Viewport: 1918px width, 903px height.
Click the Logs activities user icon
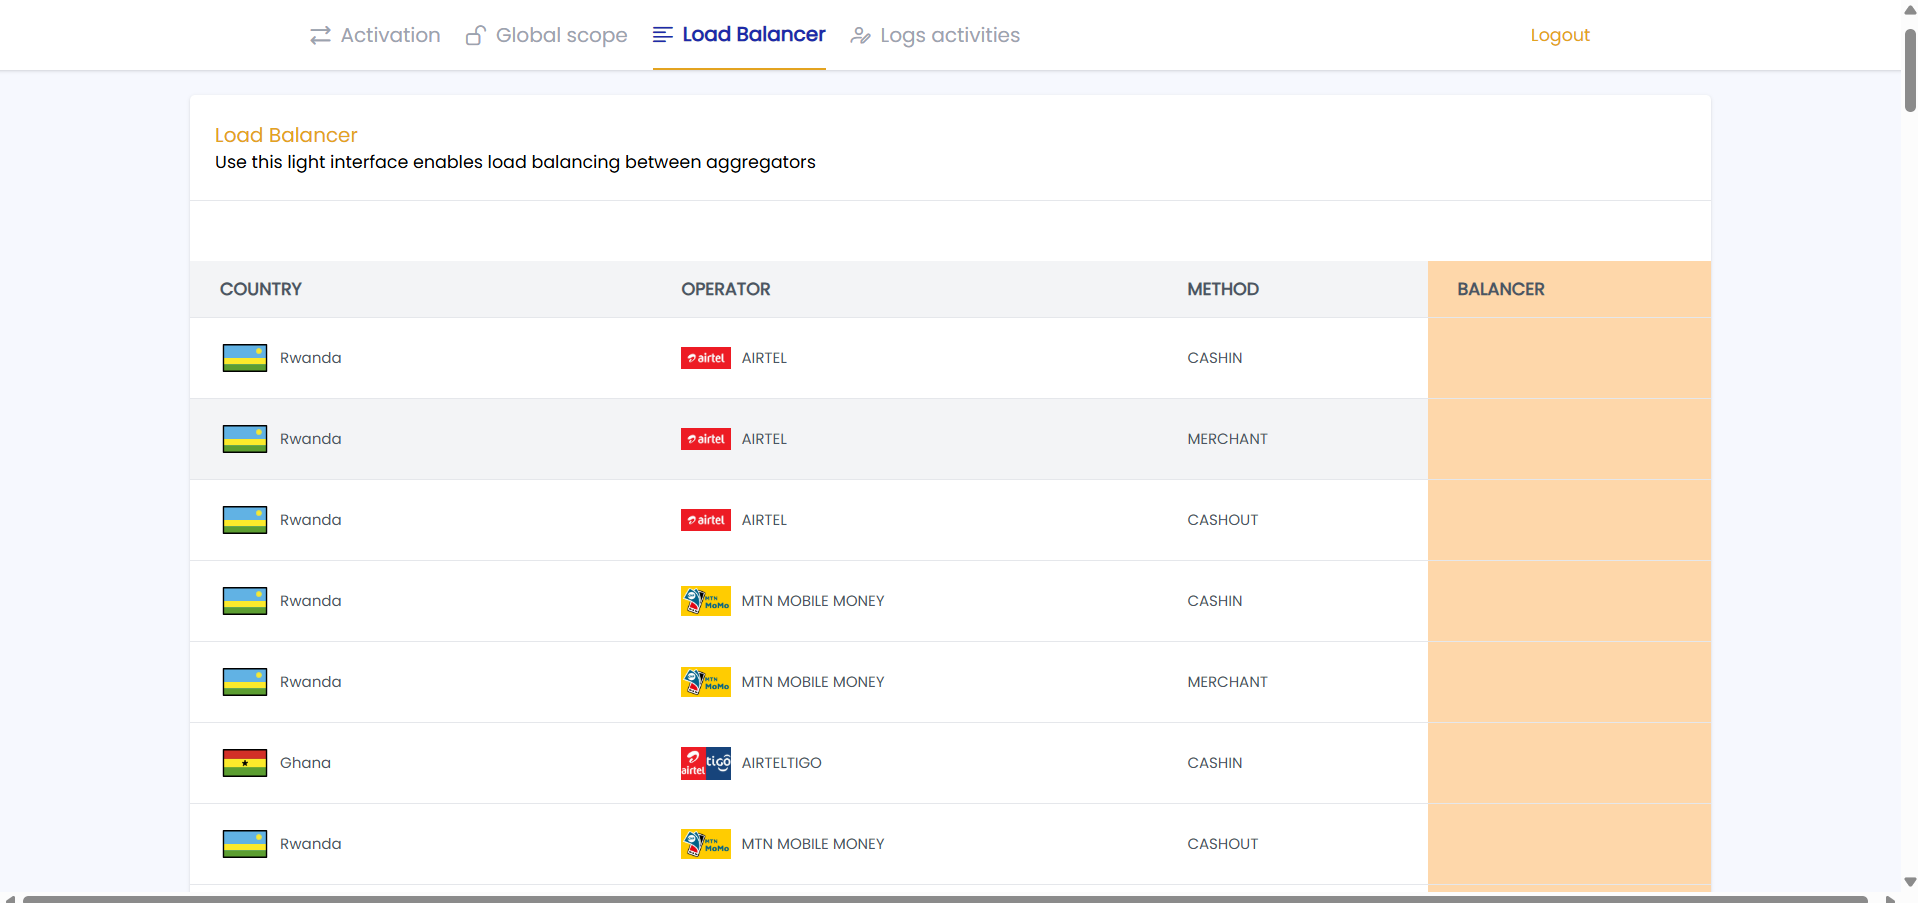click(860, 36)
